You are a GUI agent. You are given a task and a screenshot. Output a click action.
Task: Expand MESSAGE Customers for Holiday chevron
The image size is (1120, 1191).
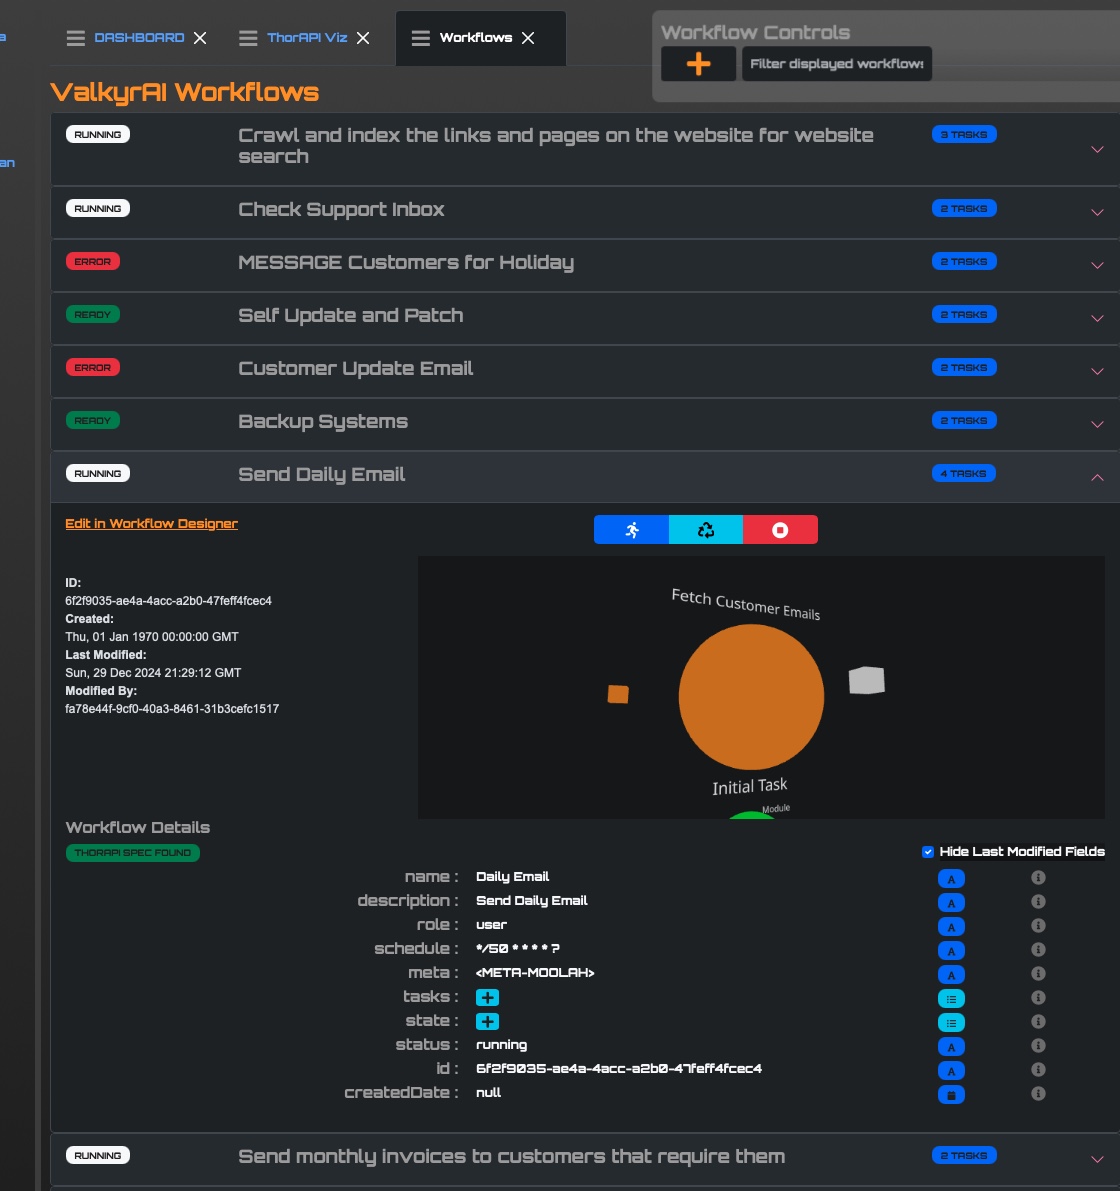tap(1097, 266)
